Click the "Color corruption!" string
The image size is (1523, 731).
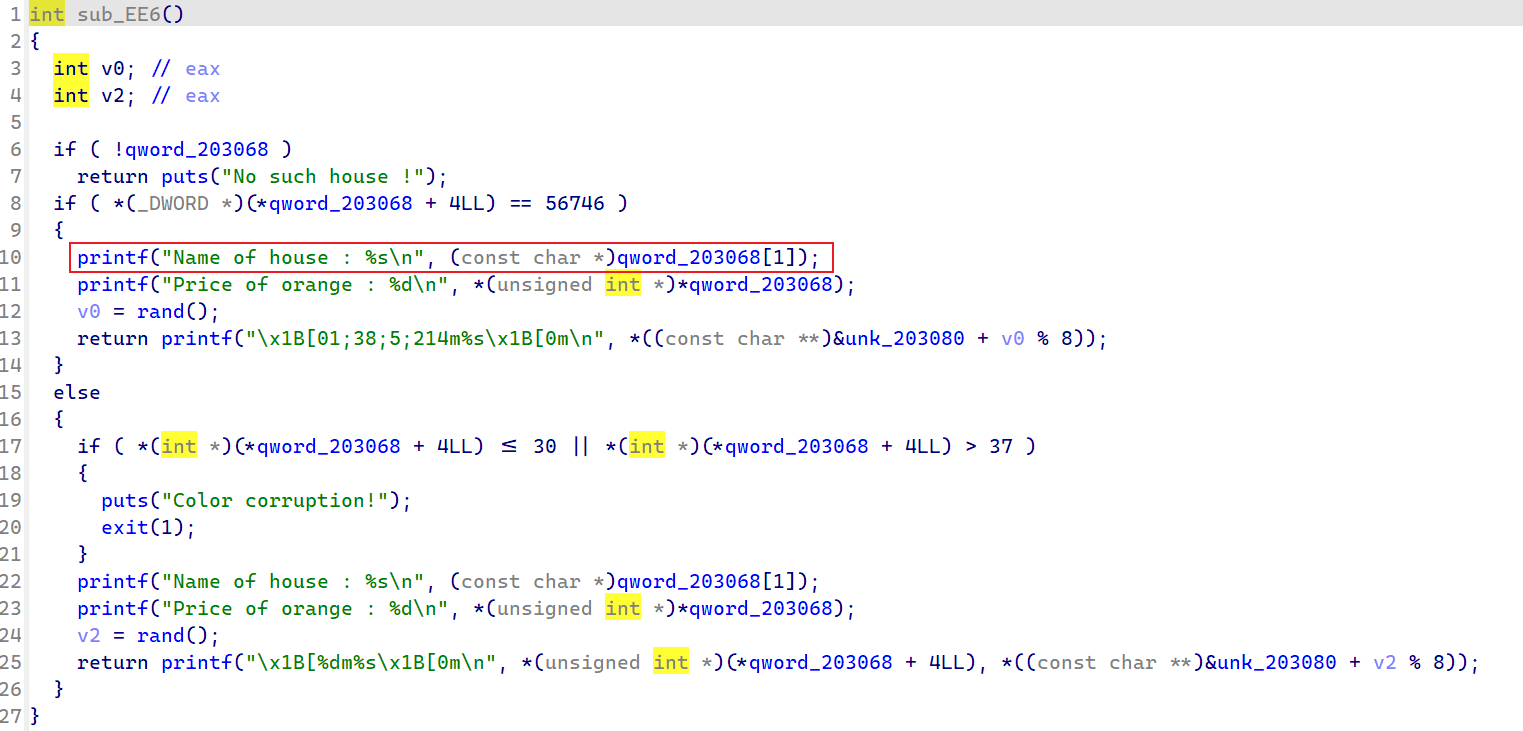point(274,500)
